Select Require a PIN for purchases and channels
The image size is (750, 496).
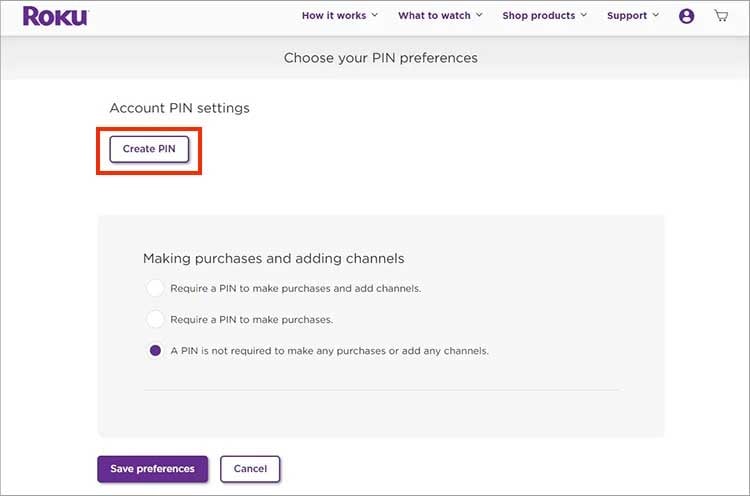tap(155, 288)
